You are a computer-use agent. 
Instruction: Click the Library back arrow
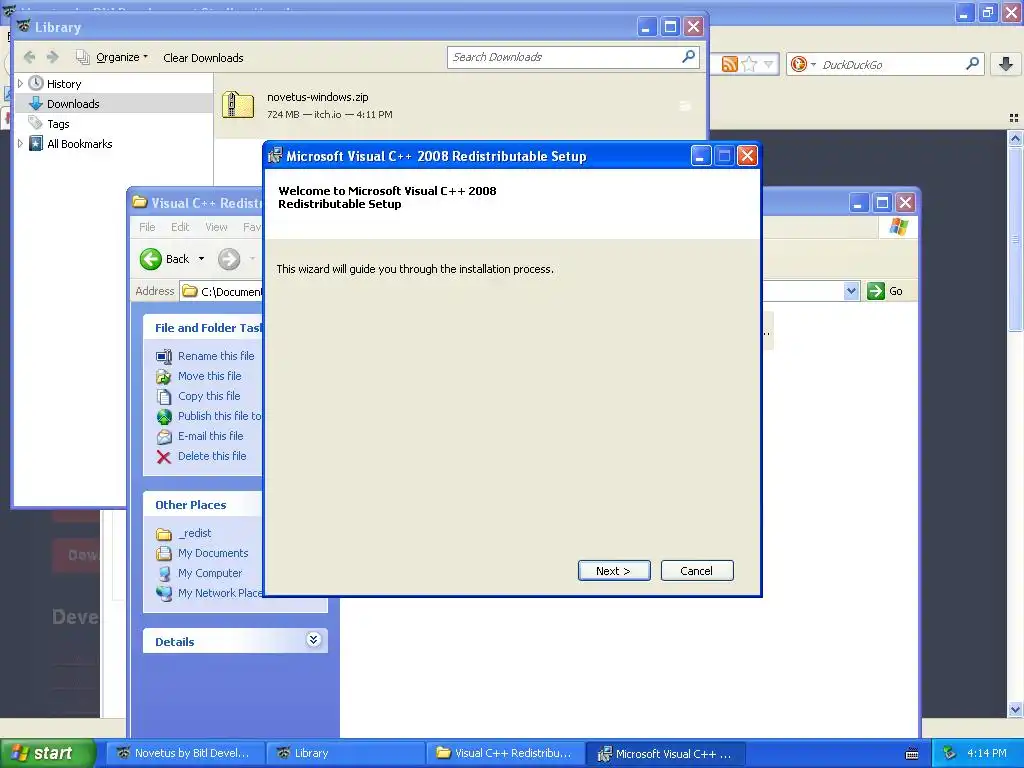[29, 57]
